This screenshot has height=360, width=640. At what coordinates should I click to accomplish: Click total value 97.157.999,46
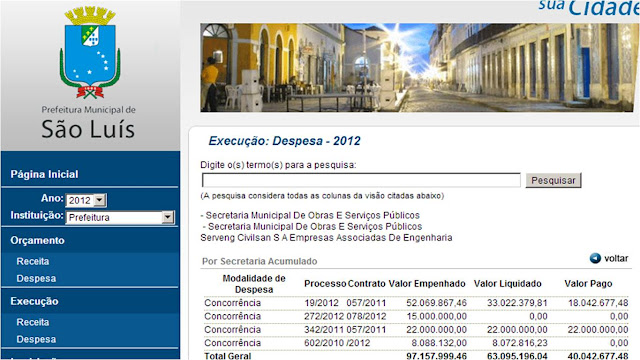pyautogui.click(x=436, y=356)
